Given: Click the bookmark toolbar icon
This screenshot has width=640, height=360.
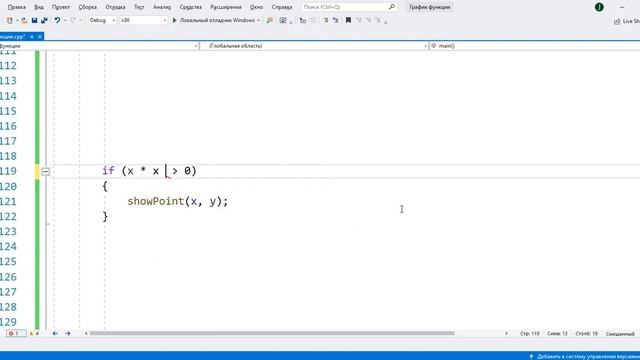Looking at the screenshot, I should [x=348, y=20].
